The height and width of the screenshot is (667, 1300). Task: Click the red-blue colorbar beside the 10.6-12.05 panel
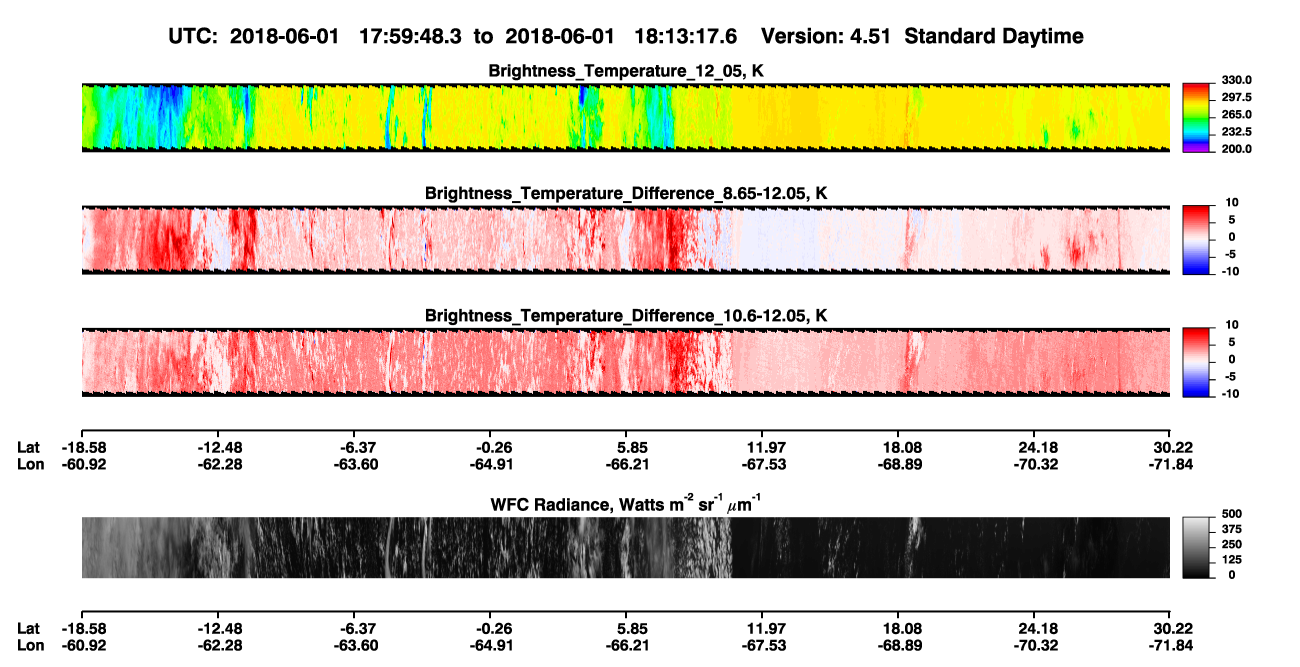(x=1196, y=362)
